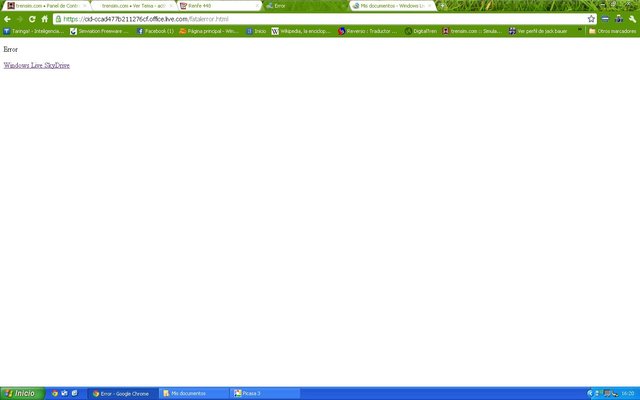Image resolution: width=640 pixels, height=400 pixels.
Task: Open DigitalTren bookmark
Action: [420, 31]
